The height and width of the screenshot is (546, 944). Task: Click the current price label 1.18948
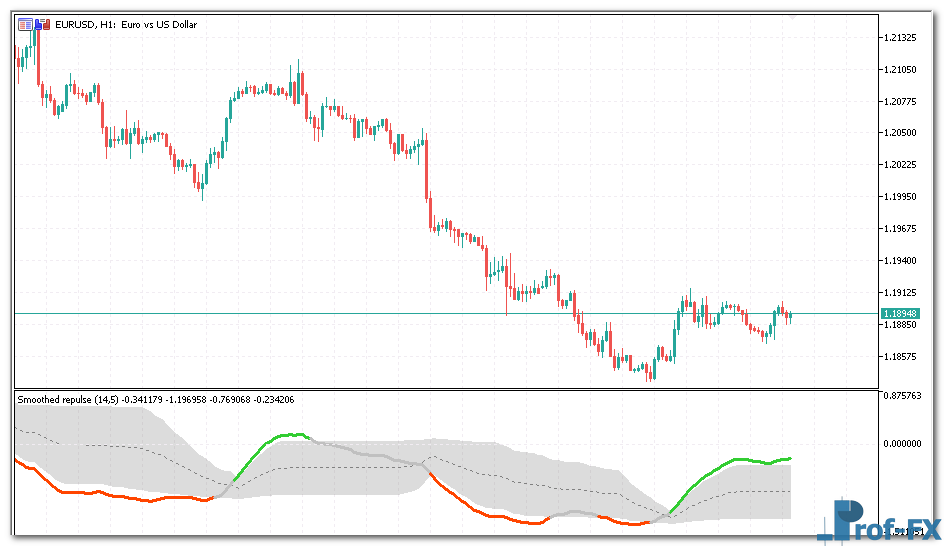[900, 314]
